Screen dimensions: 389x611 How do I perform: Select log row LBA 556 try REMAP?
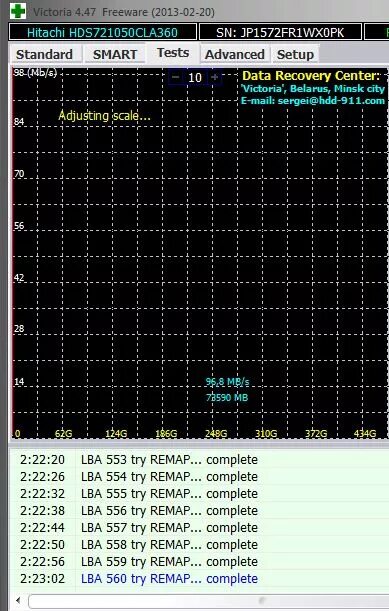(199, 510)
